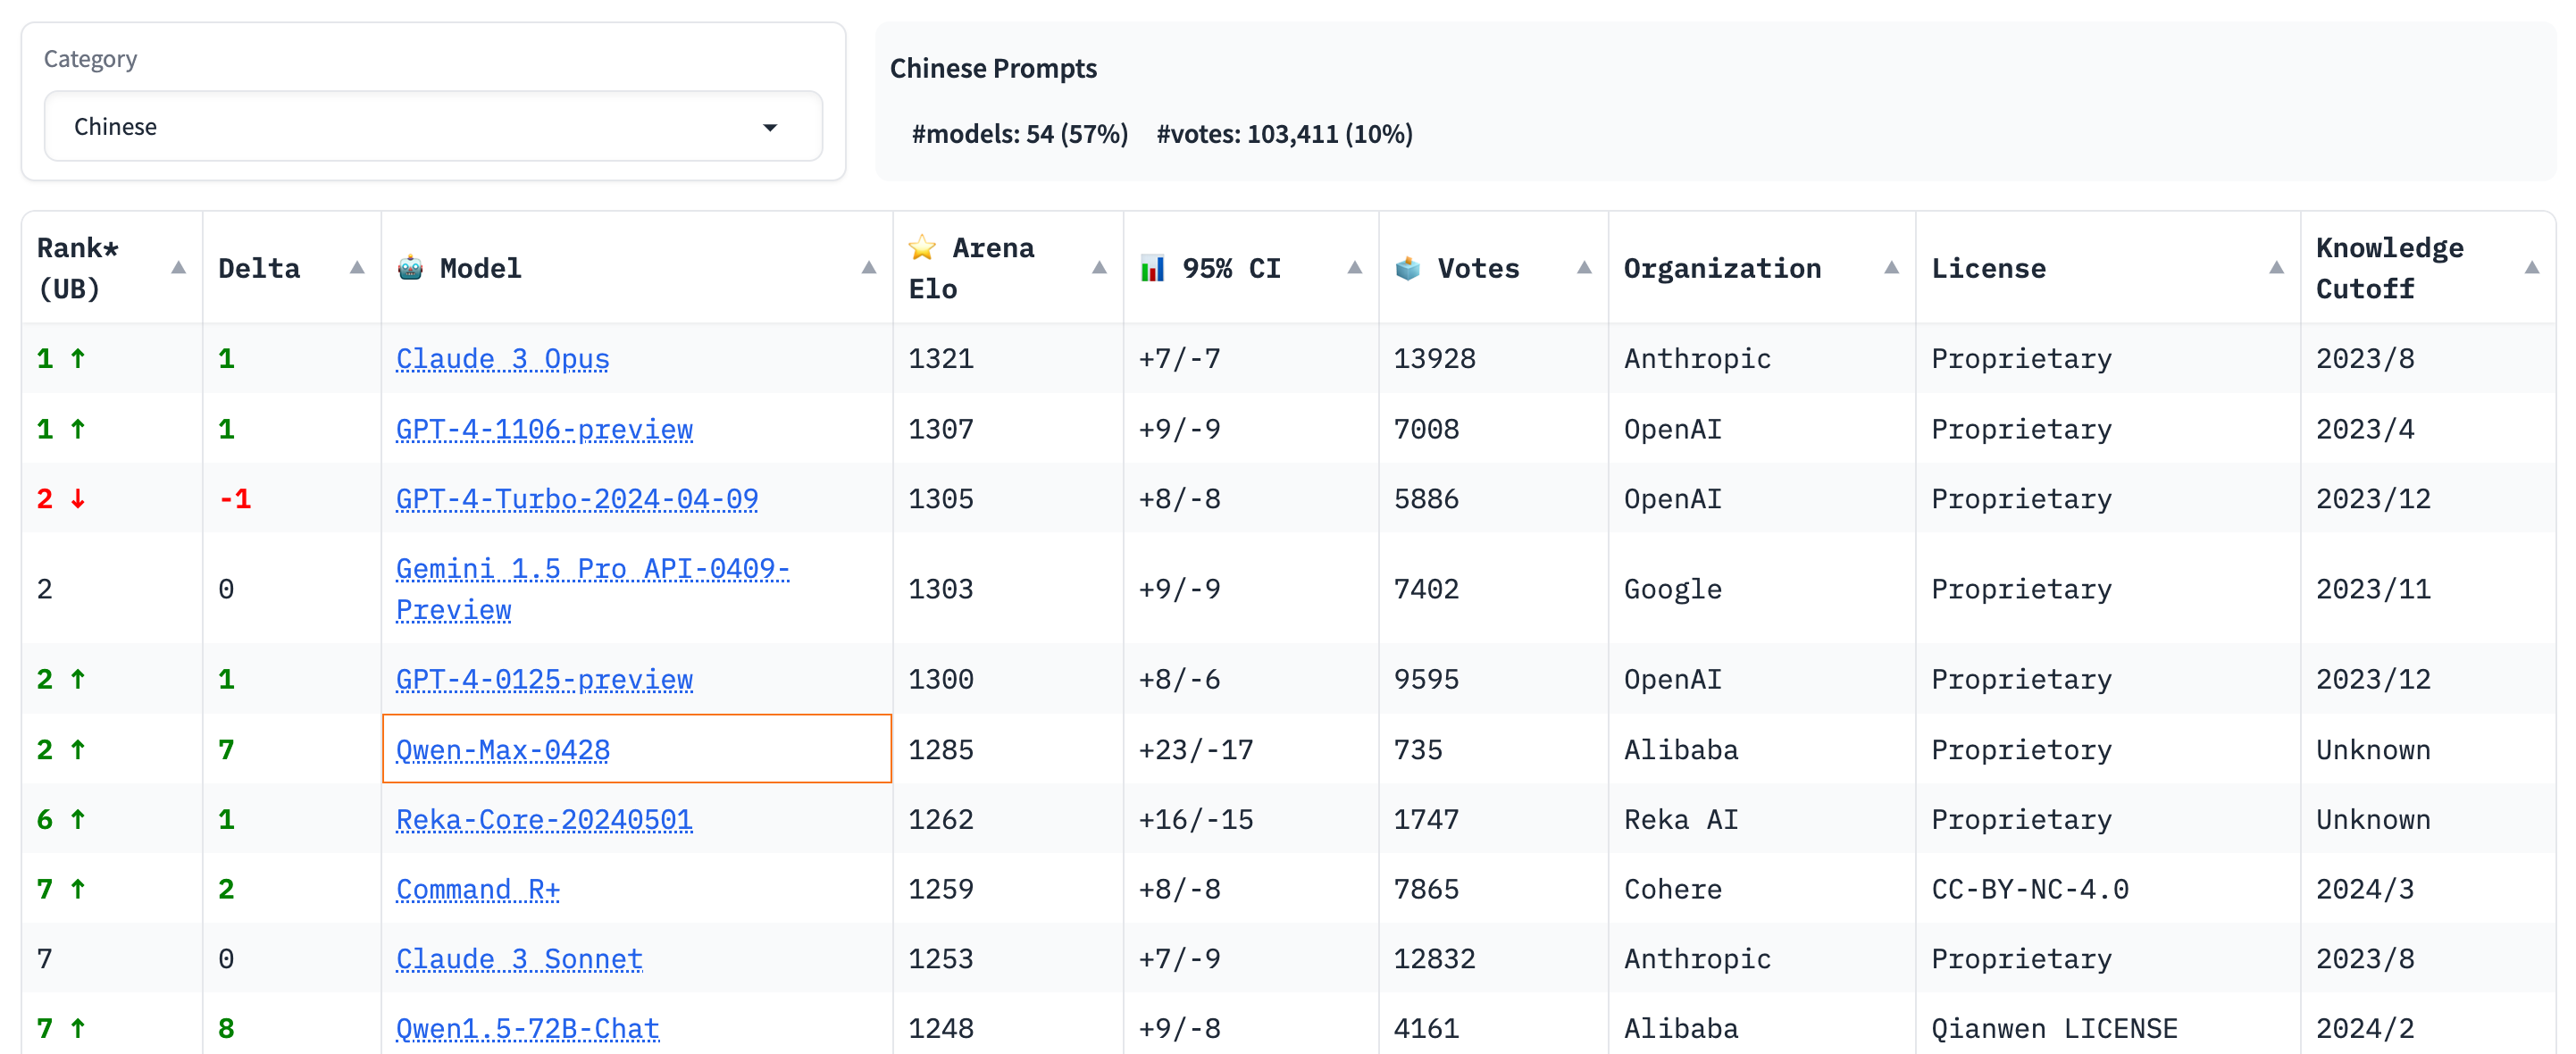
Task: Open the Reka-Core-20240501 link
Action: point(544,819)
